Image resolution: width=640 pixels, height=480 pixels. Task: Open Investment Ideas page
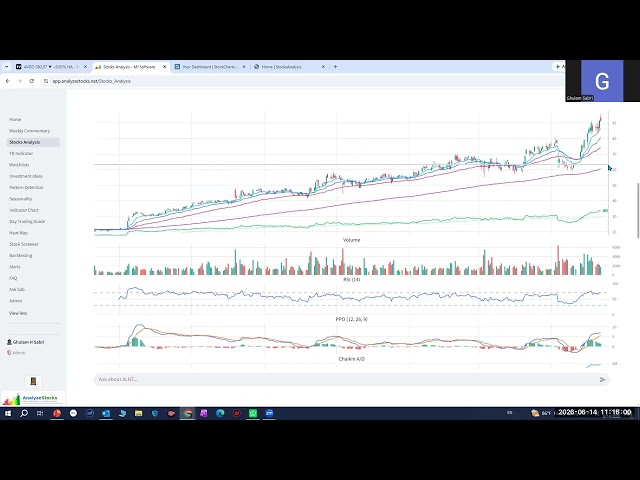26,176
